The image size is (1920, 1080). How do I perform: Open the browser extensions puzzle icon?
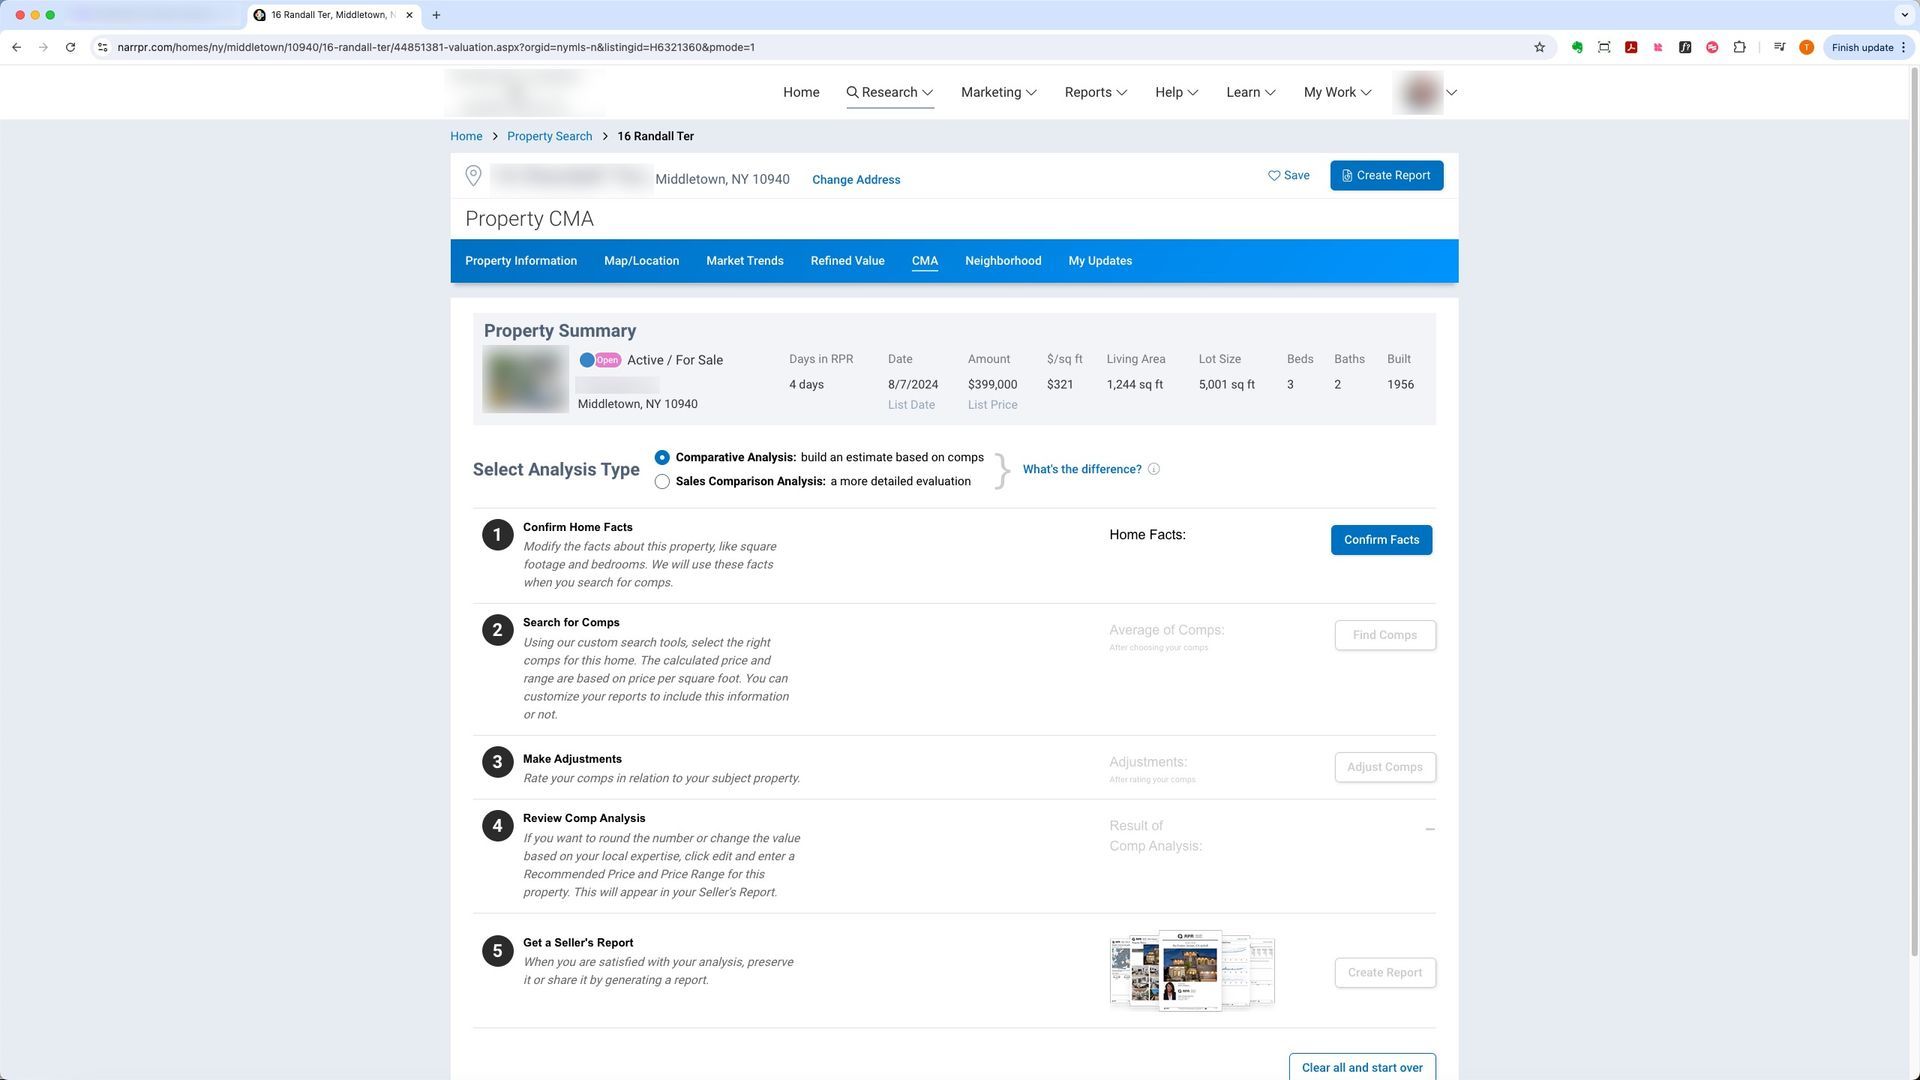1739,47
